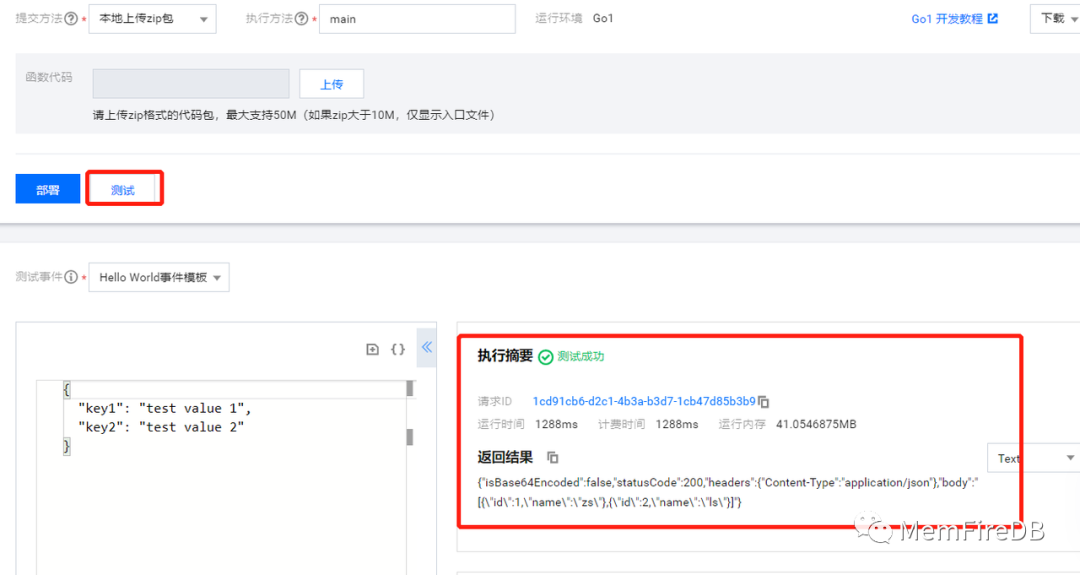Open Go1 开发教程 link
Viewport: 1080px width, 575px height.
point(947,19)
